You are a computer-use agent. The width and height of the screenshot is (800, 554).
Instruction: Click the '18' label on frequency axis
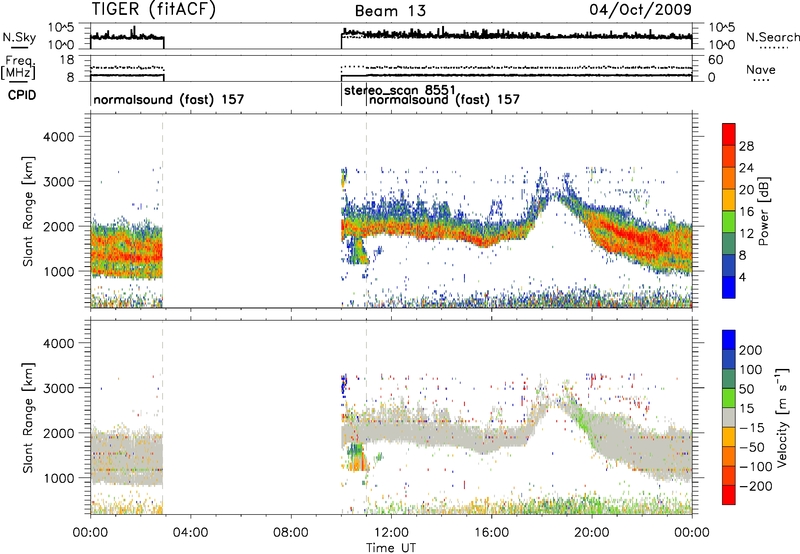tap(67, 60)
